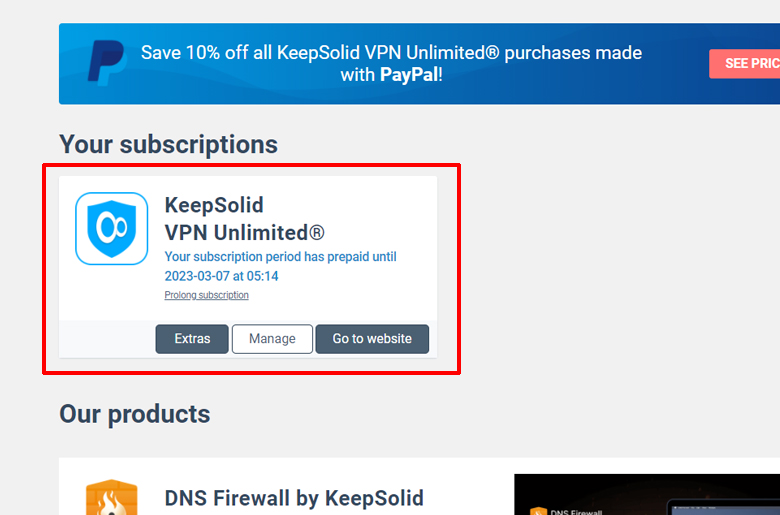Click the VPN Unlimited blue shield icon
The width and height of the screenshot is (780, 515).
pos(111,228)
